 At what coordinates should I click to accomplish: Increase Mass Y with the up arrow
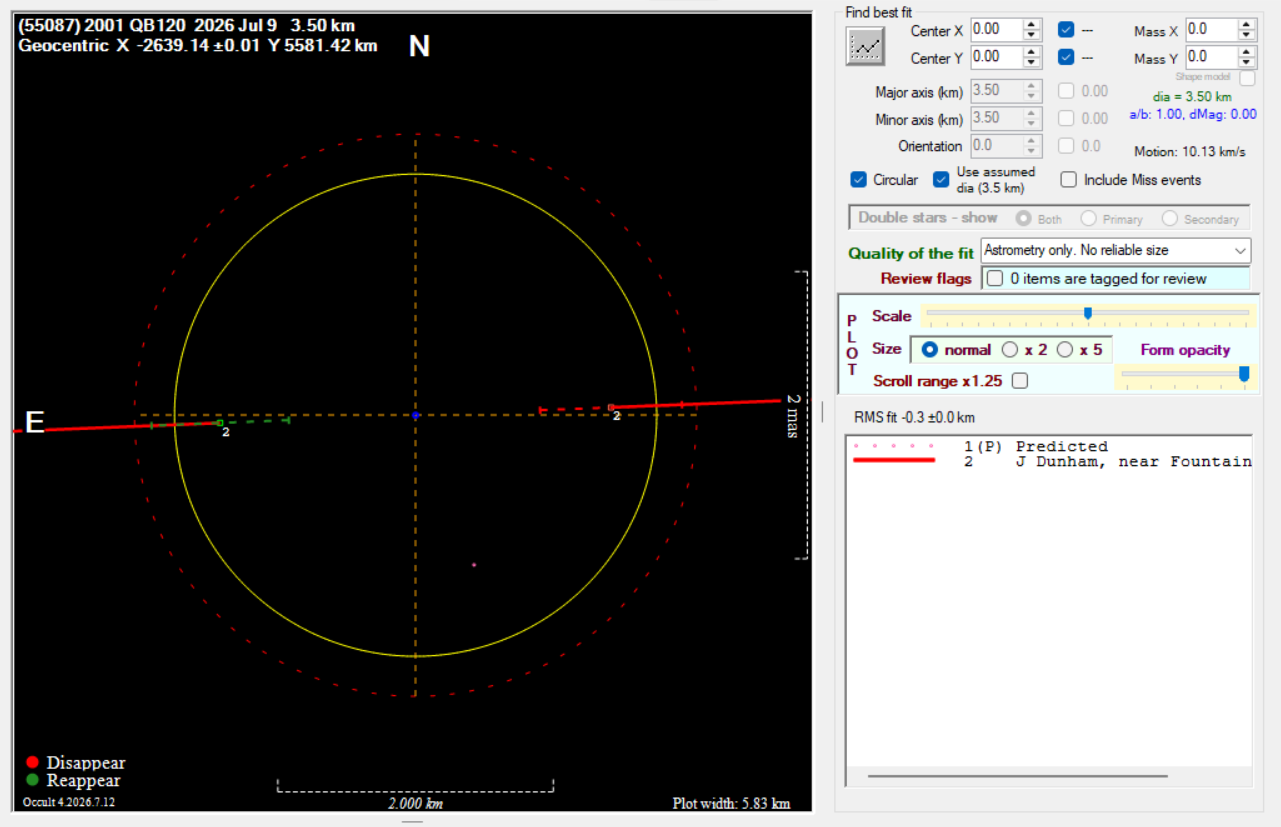[x=1246, y=52]
